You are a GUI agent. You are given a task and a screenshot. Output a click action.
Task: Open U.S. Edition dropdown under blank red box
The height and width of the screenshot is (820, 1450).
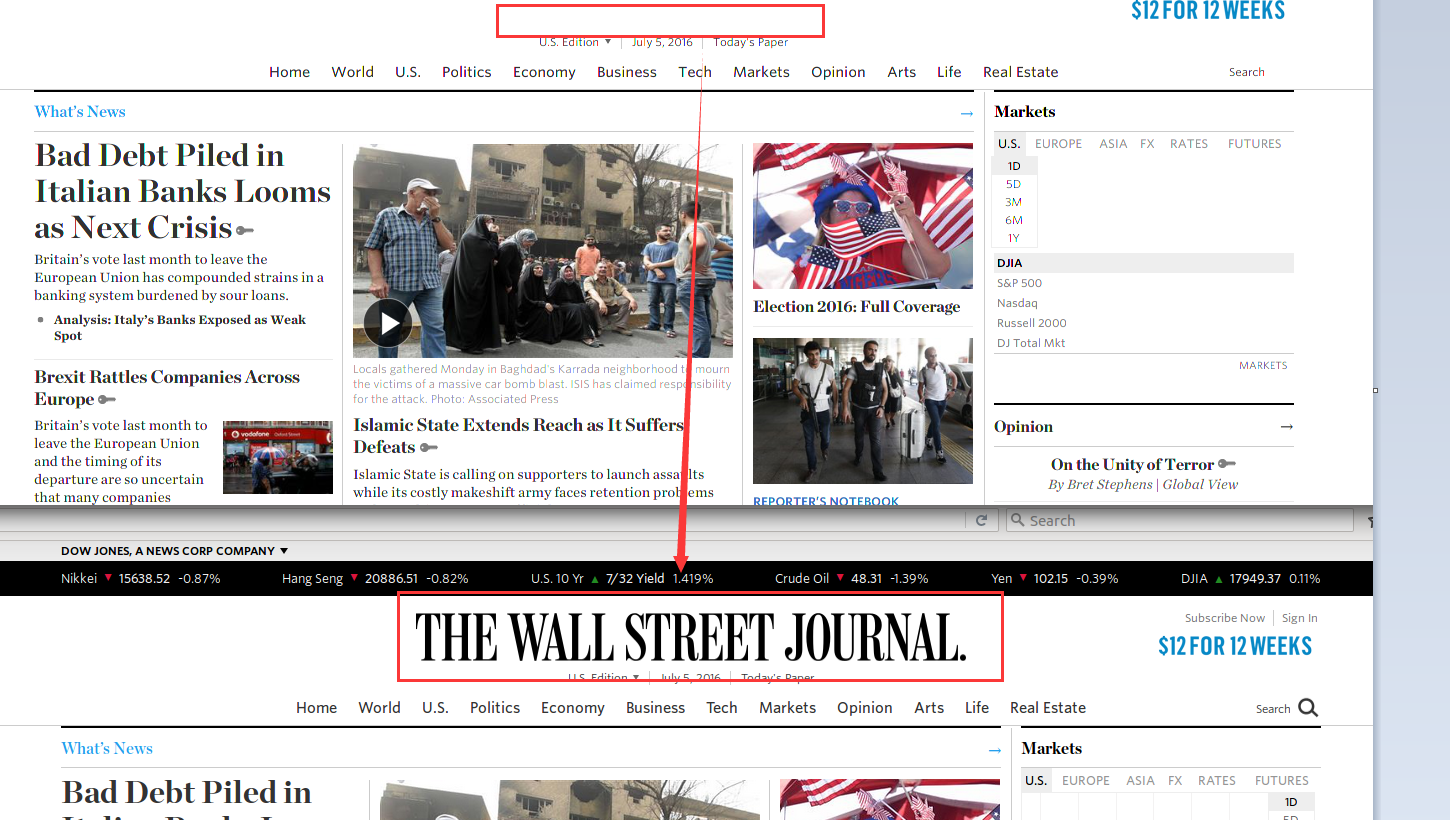575,42
